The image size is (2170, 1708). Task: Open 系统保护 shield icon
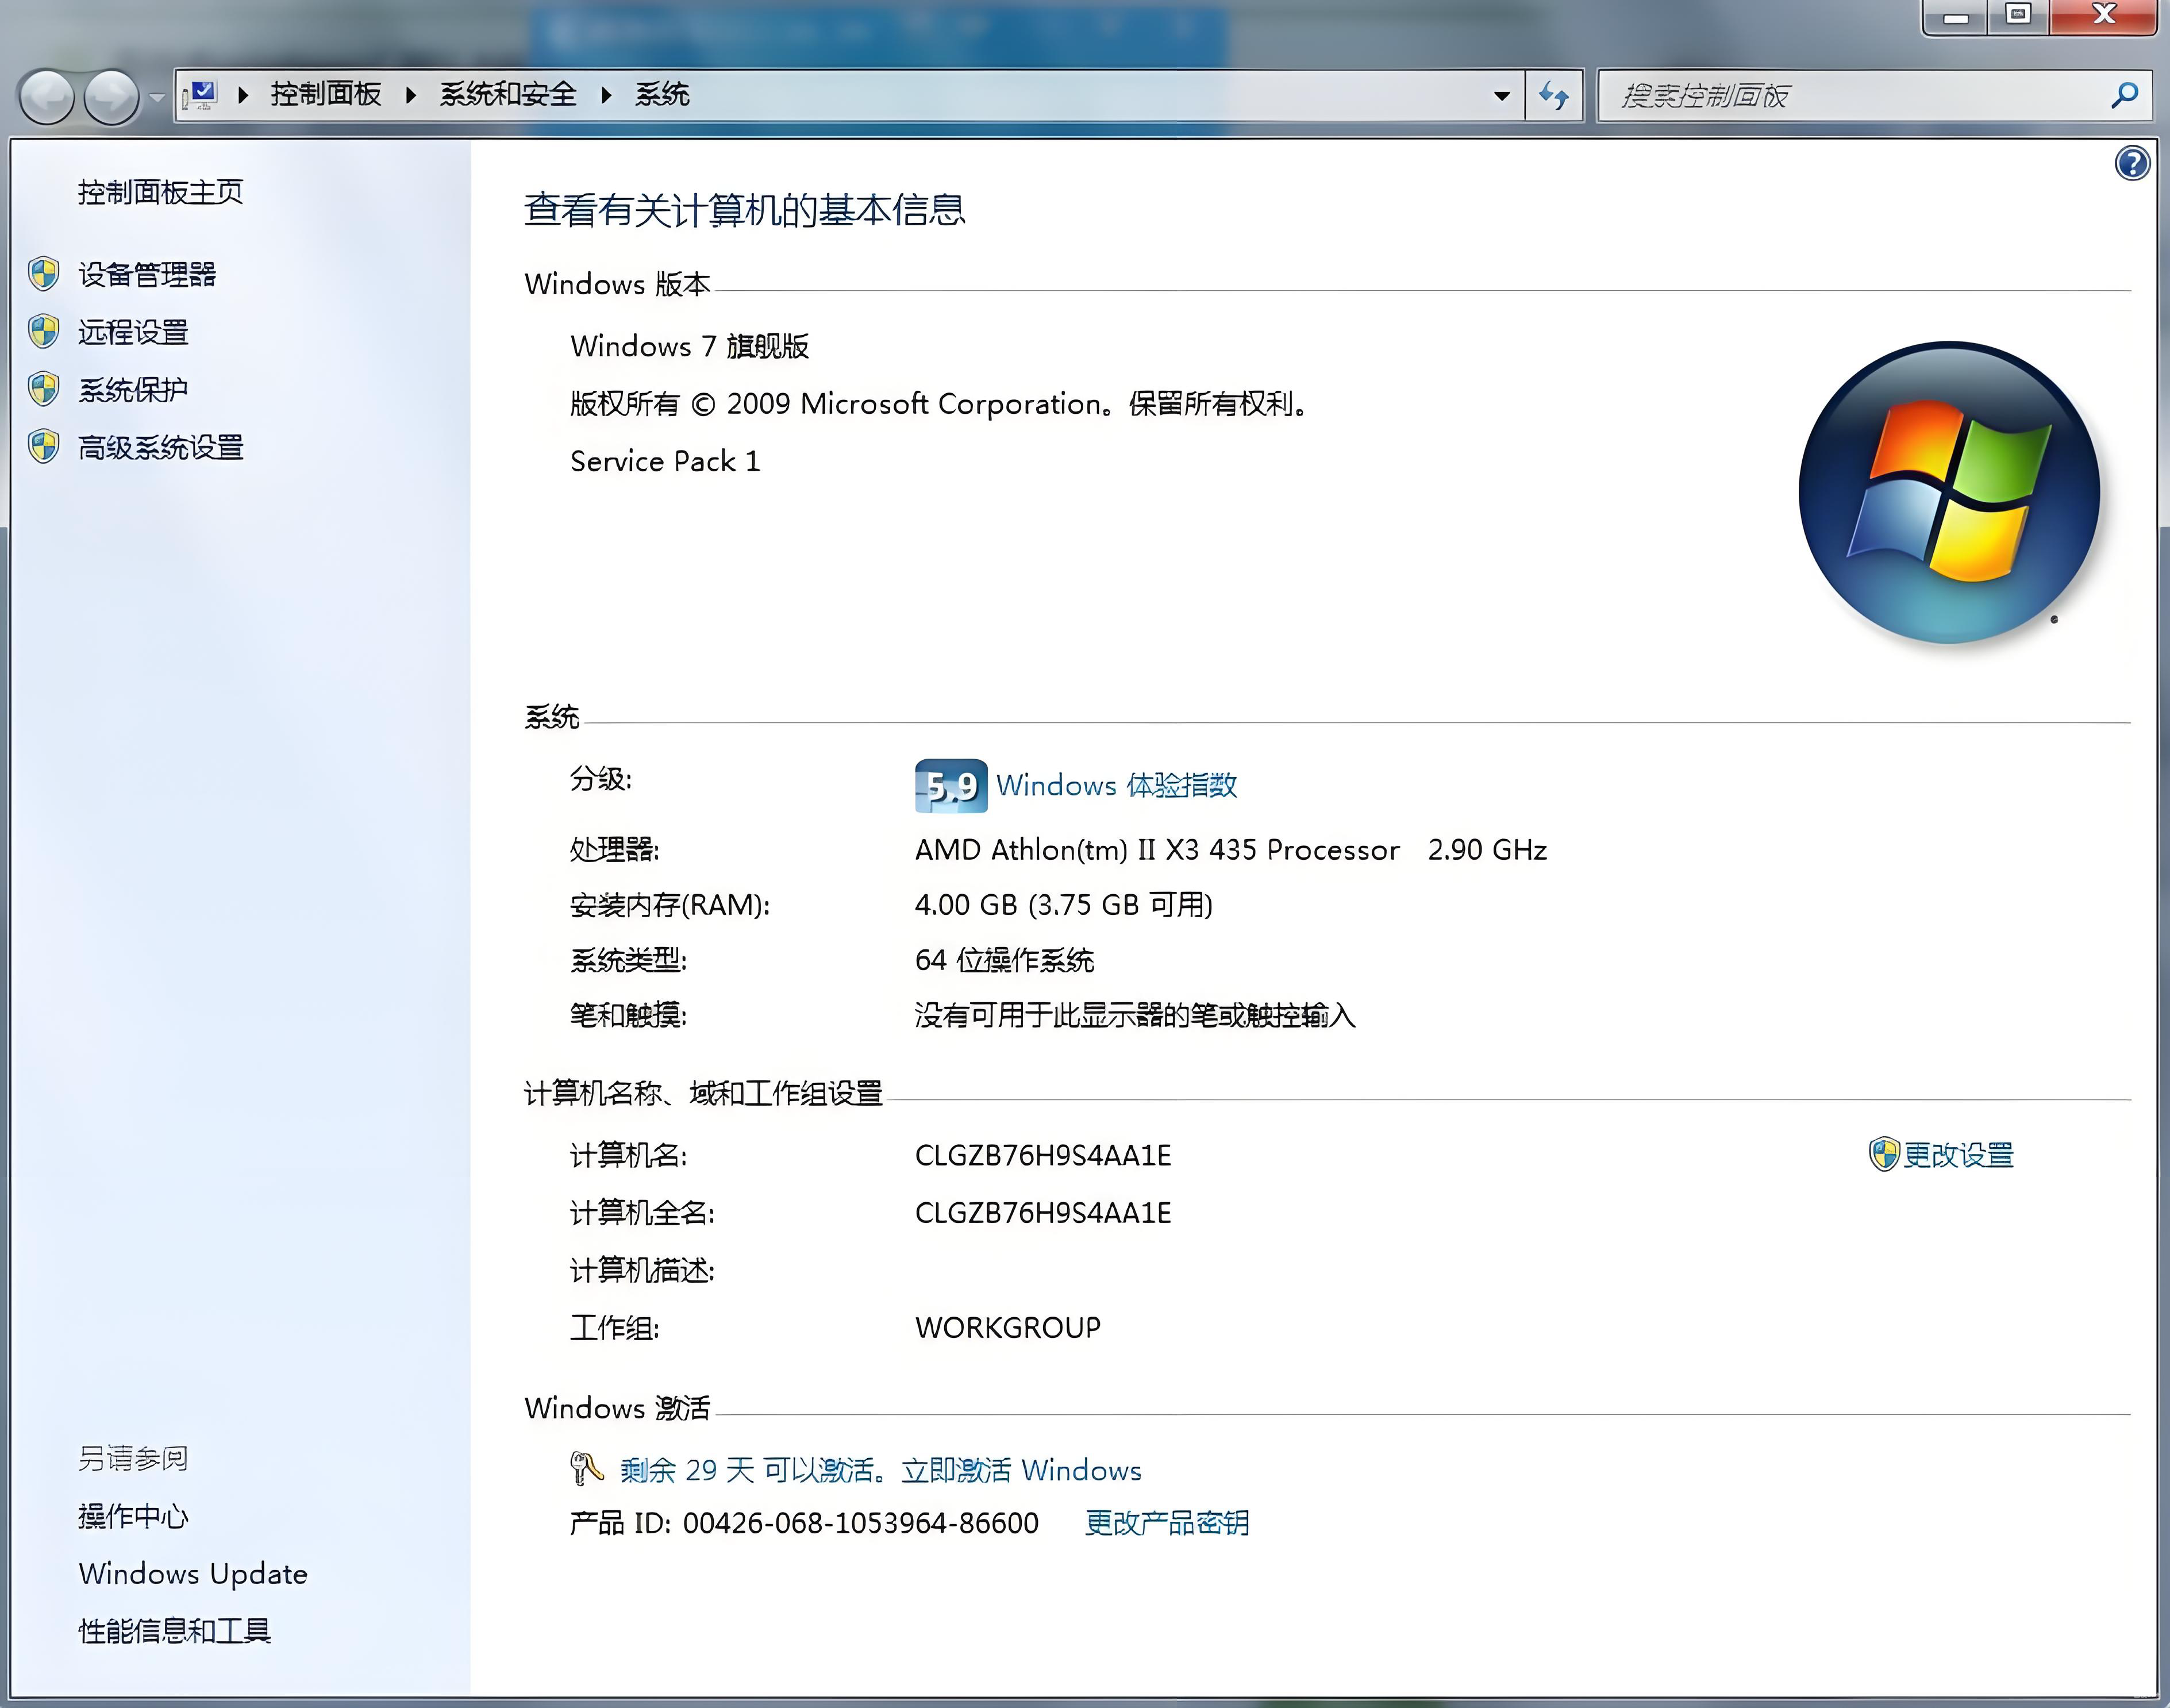tap(44, 389)
